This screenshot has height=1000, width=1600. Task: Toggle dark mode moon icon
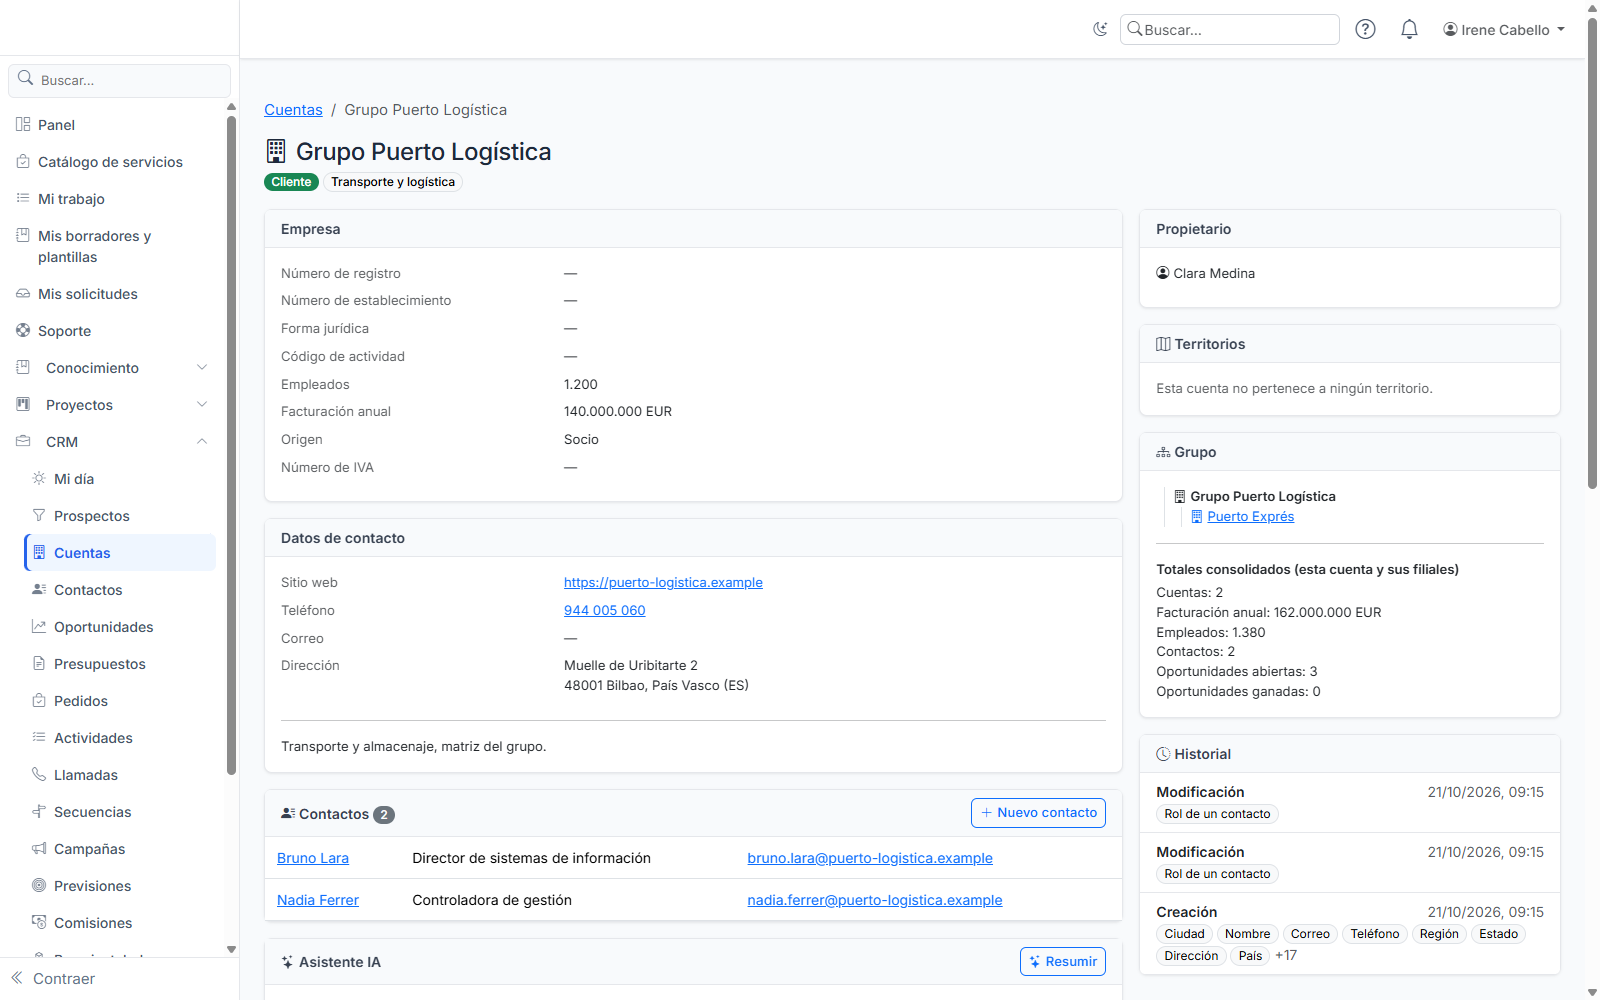click(1100, 29)
